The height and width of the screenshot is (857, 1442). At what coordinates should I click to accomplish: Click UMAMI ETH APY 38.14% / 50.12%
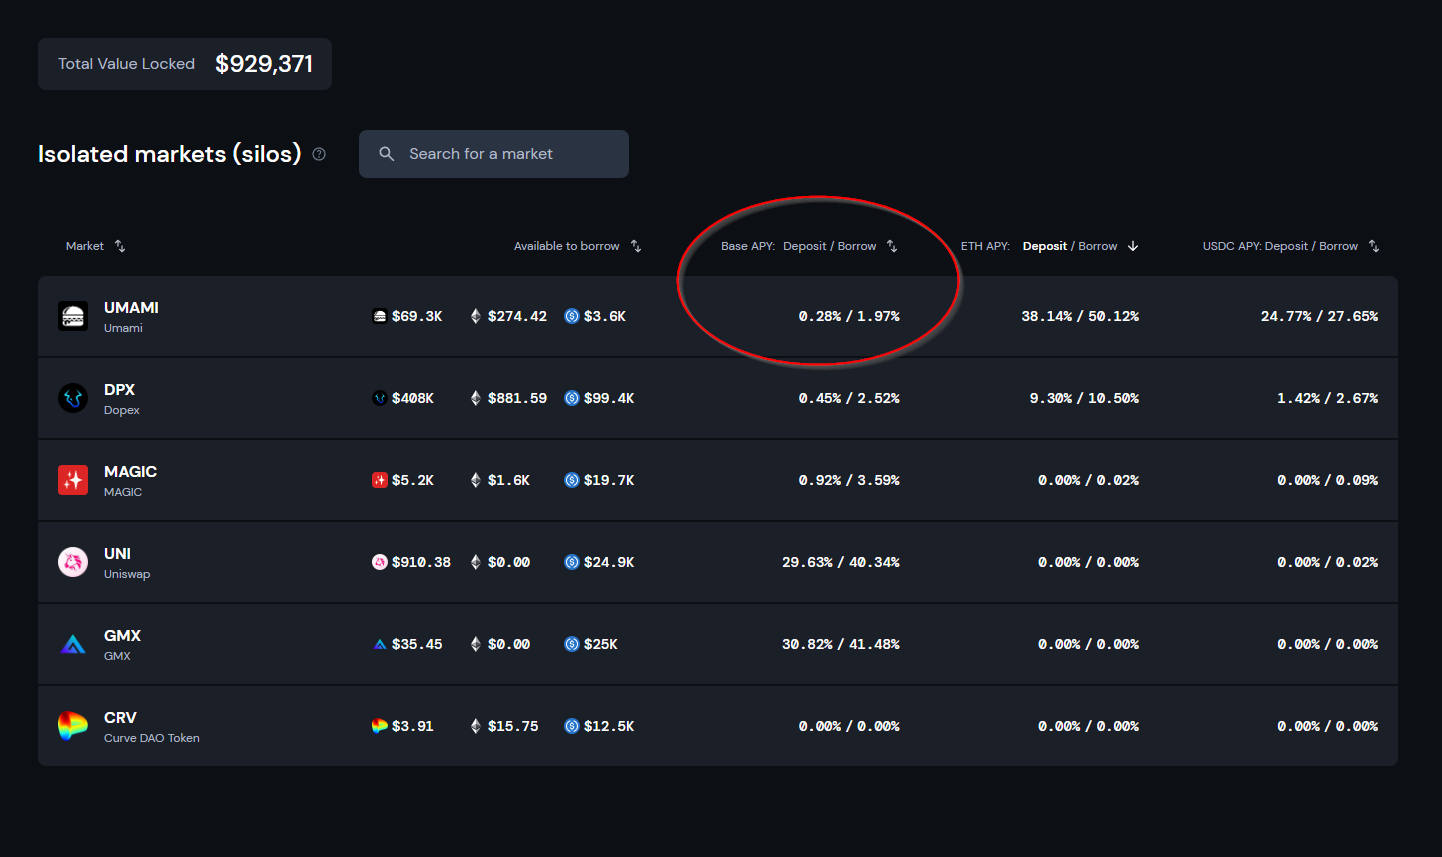[x=1080, y=316]
